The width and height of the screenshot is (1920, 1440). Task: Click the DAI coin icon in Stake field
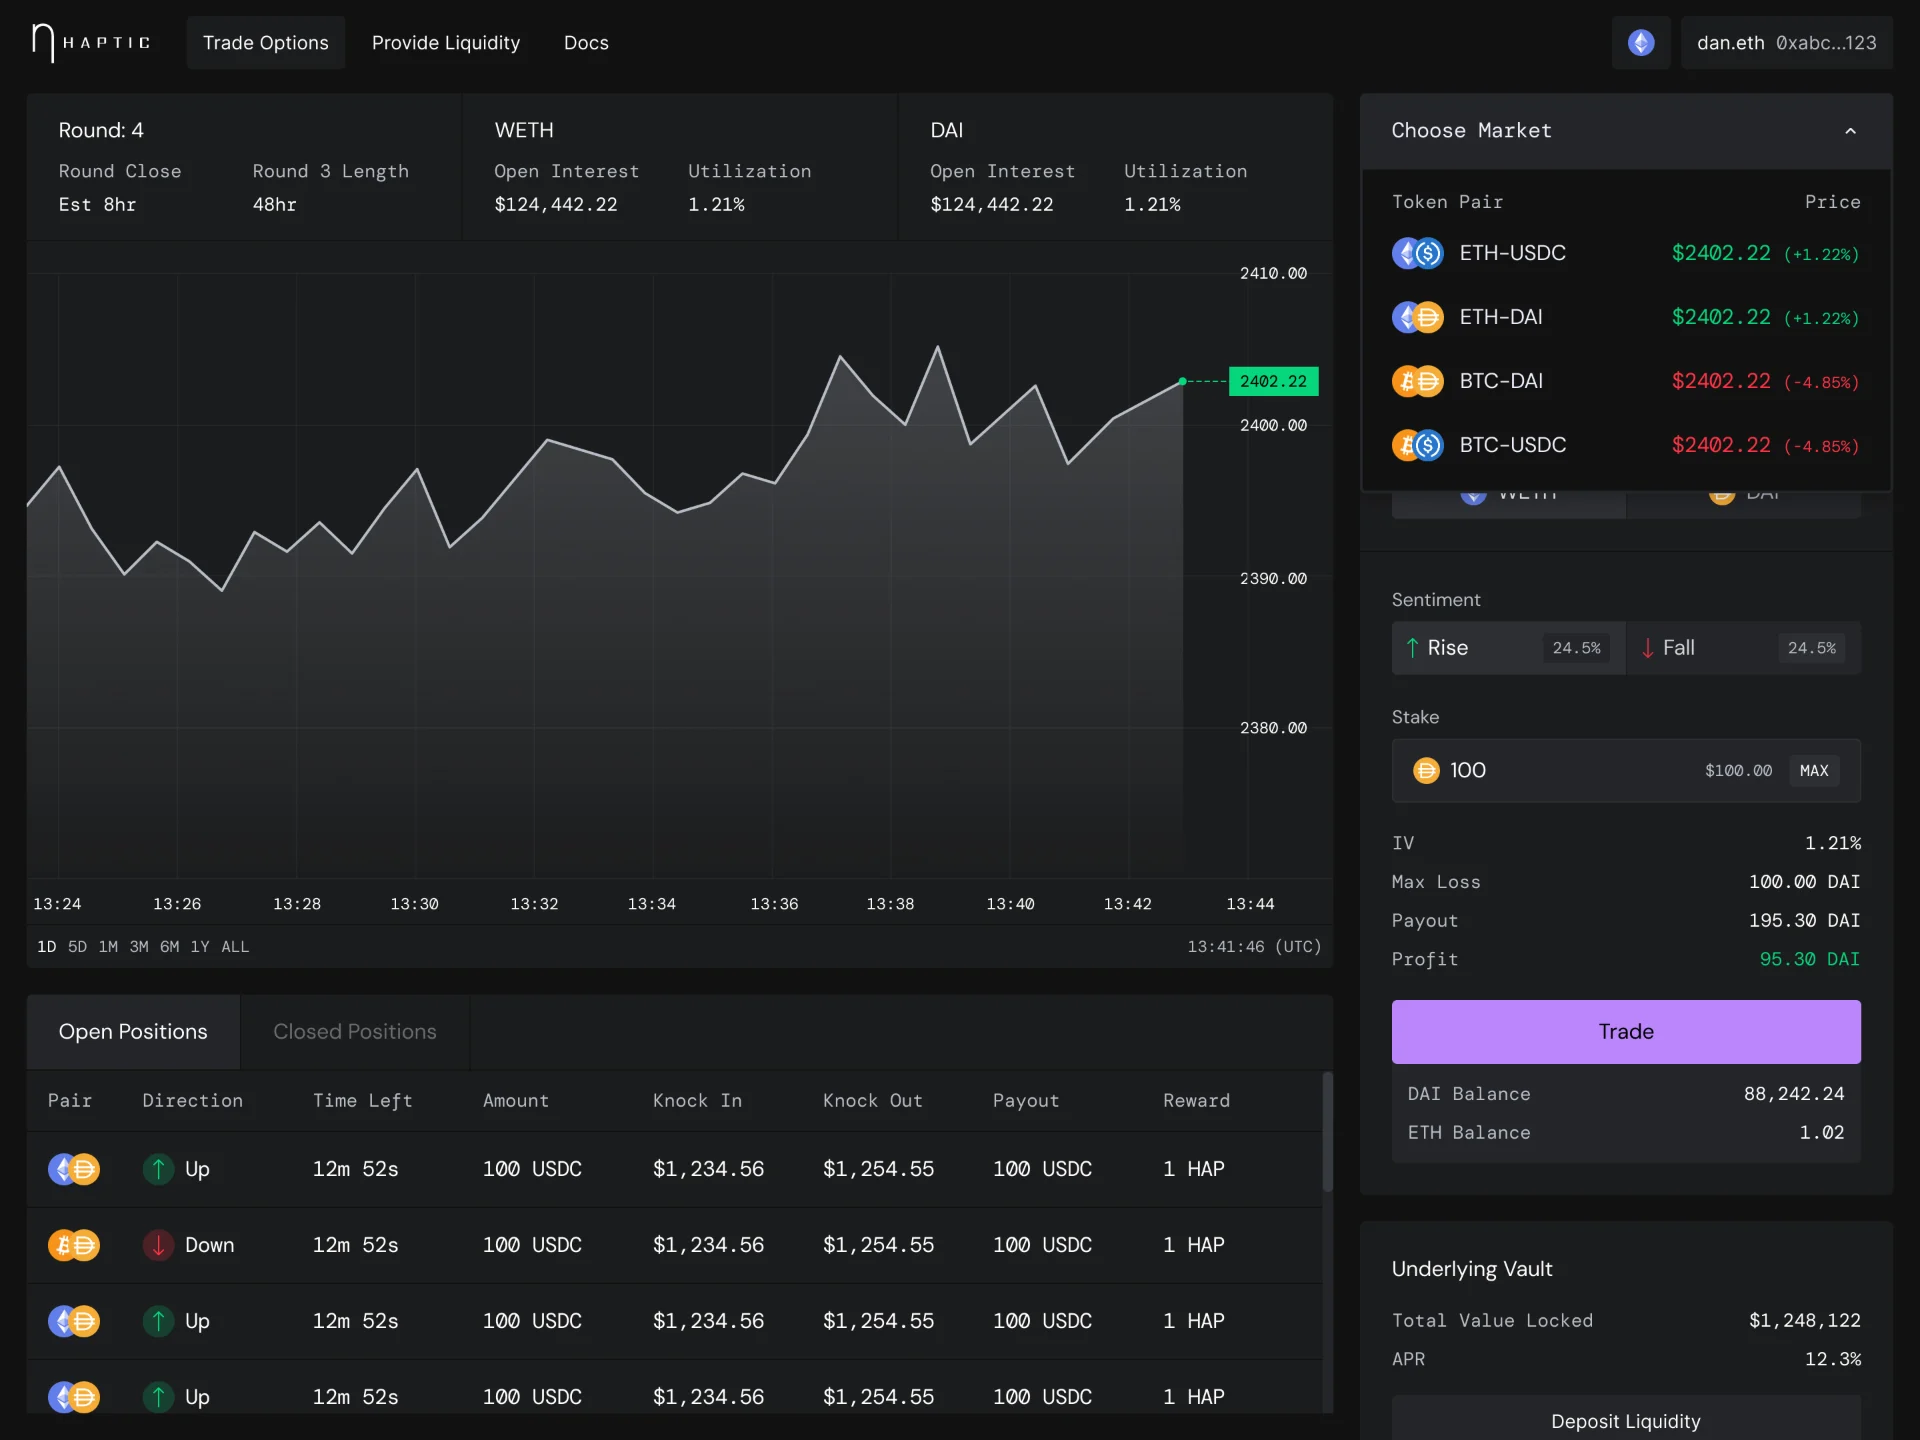coord(1426,770)
